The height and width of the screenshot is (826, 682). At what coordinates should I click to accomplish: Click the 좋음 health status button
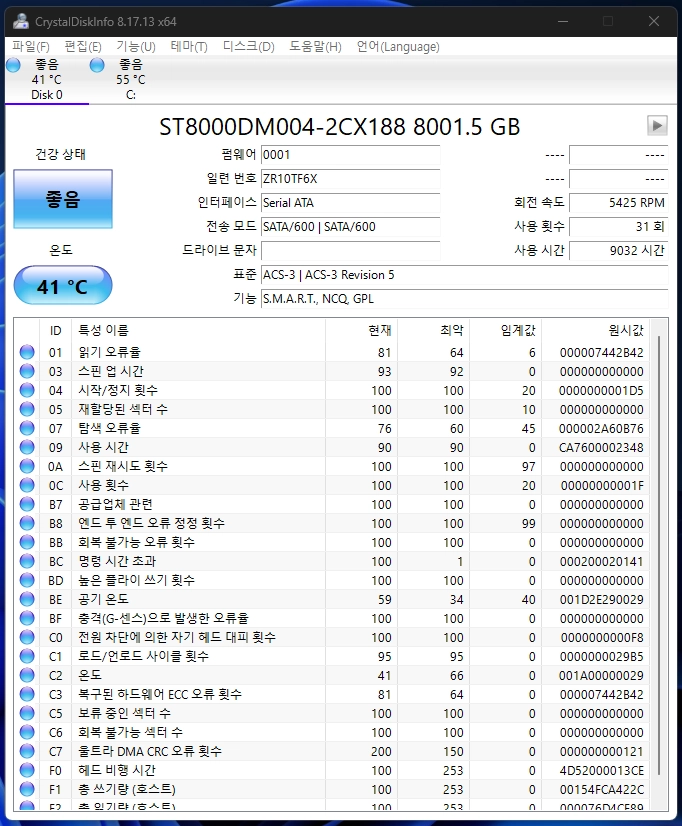click(x=63, y=199)
